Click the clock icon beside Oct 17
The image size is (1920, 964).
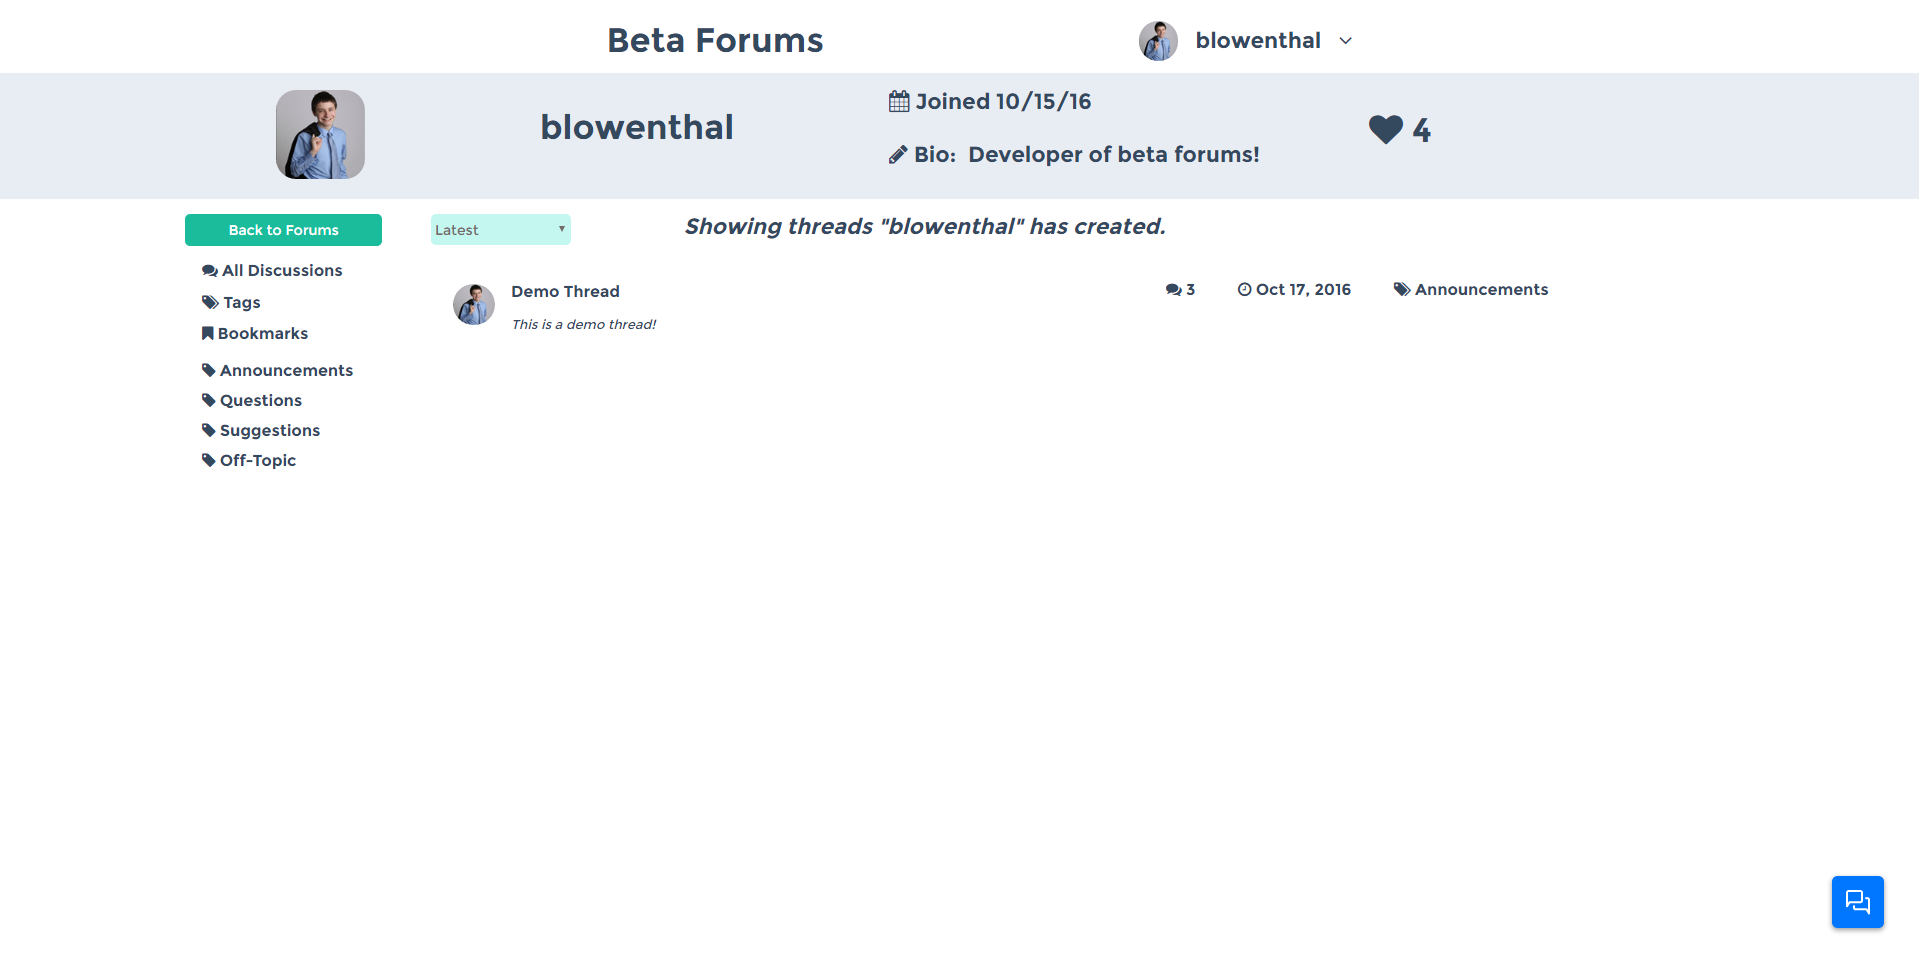pyautogui.click(x=1244, y=290)
